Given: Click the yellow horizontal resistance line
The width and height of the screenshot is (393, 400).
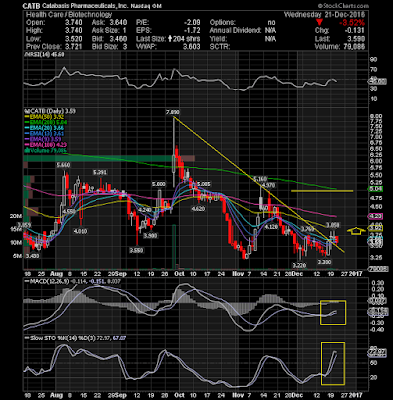Looking at the screenshot, I should (x=322, y=191).
